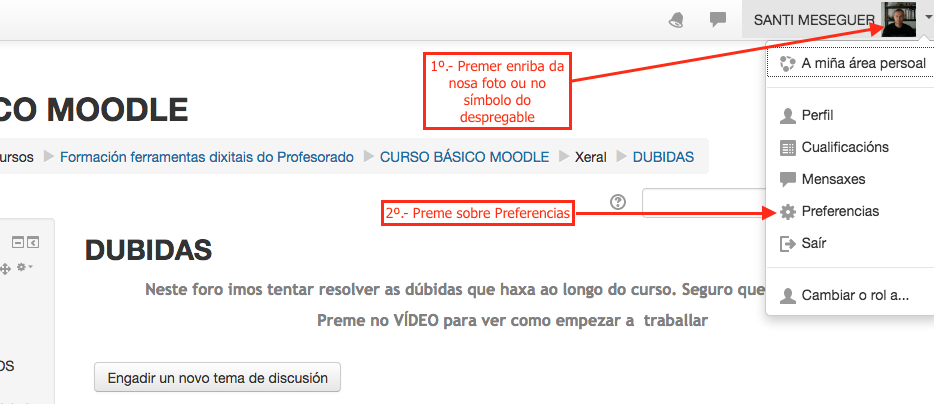Screen dimensions: 934x404
Task: Click the Saír logout icon
Action: 788,244
